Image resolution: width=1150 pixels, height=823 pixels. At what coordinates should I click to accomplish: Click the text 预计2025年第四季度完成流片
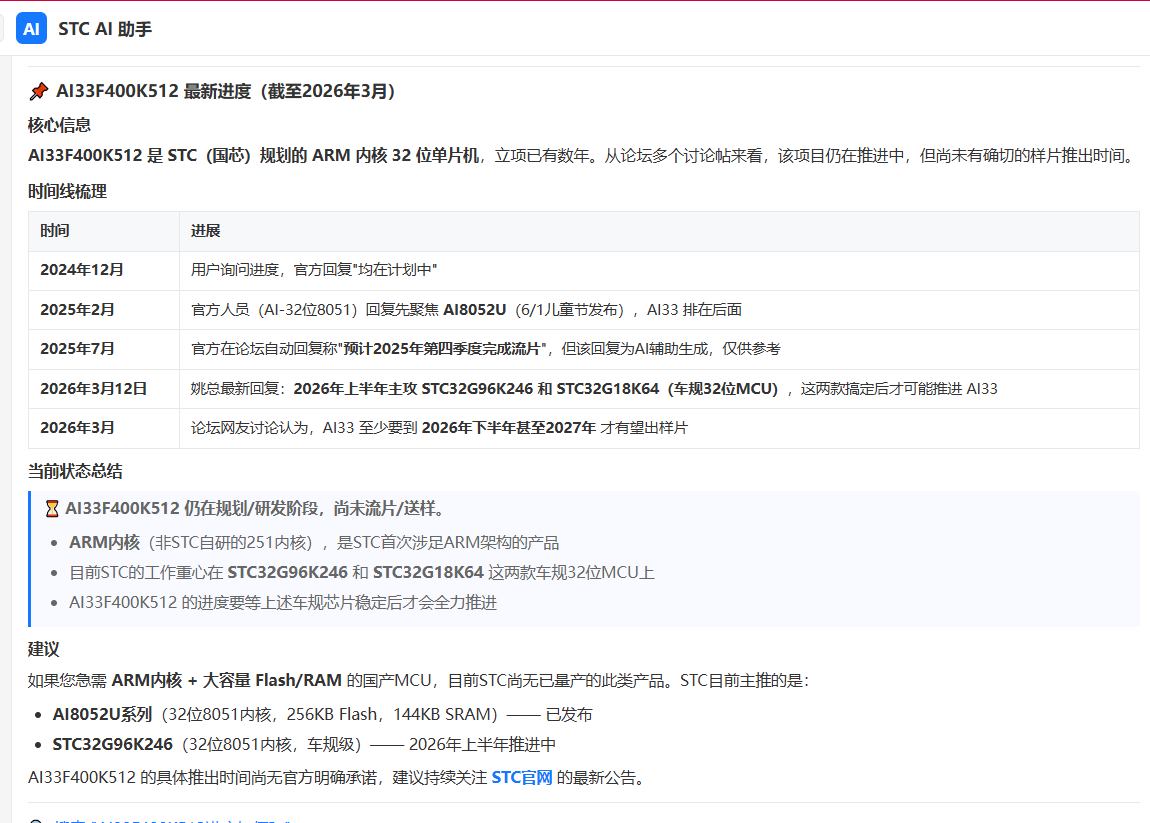(442, 349)
